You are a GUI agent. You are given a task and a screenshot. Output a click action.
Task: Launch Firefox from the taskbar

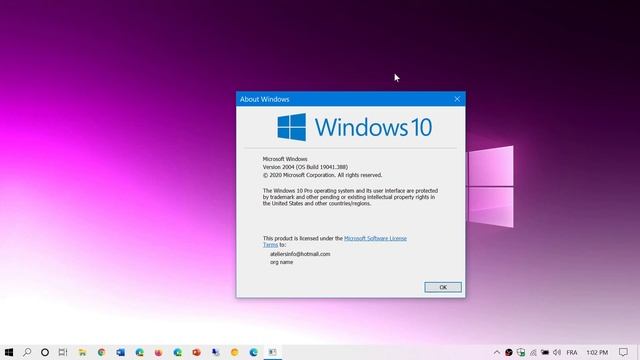coord(158,352)
